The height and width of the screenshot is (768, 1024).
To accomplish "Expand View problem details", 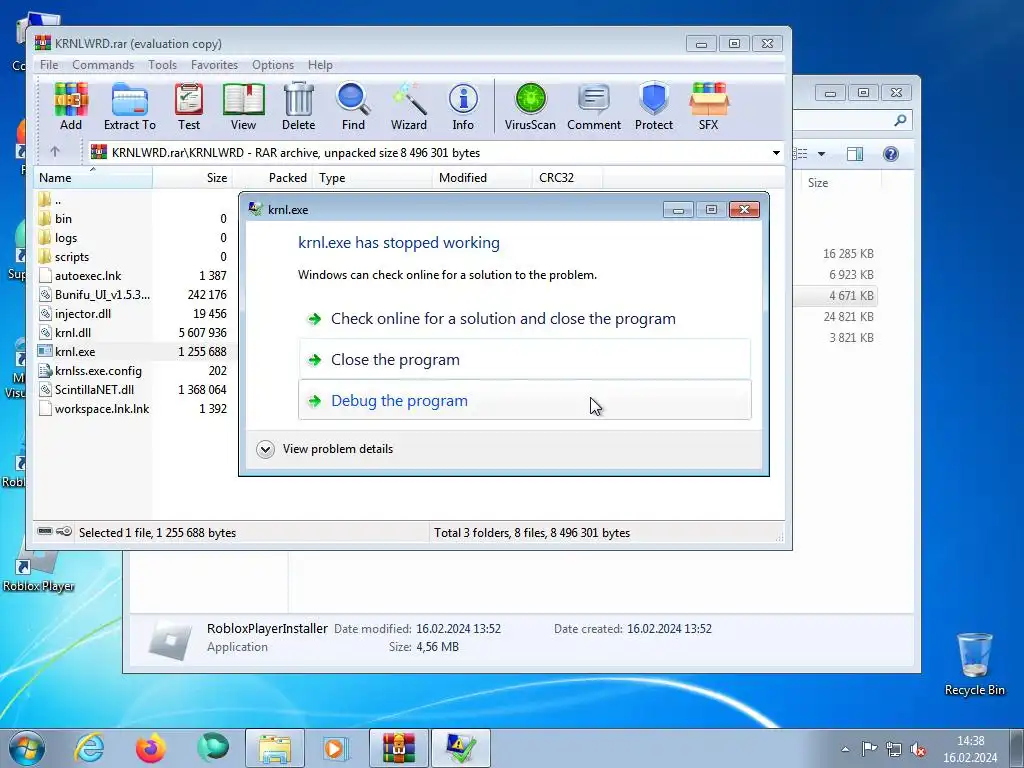I will (325, 449).
